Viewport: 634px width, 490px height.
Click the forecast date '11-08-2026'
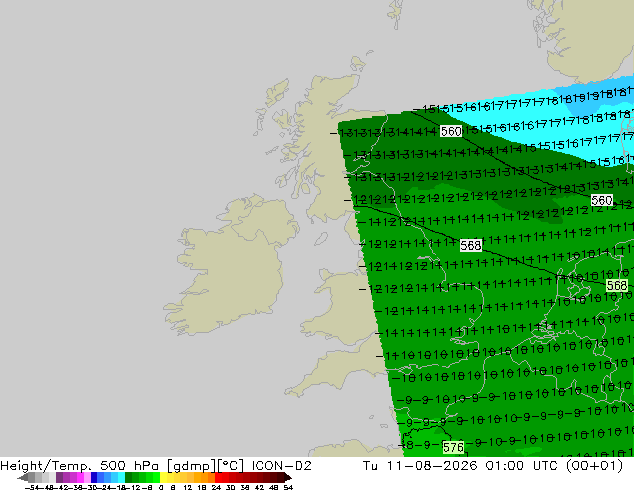point(432,466)
